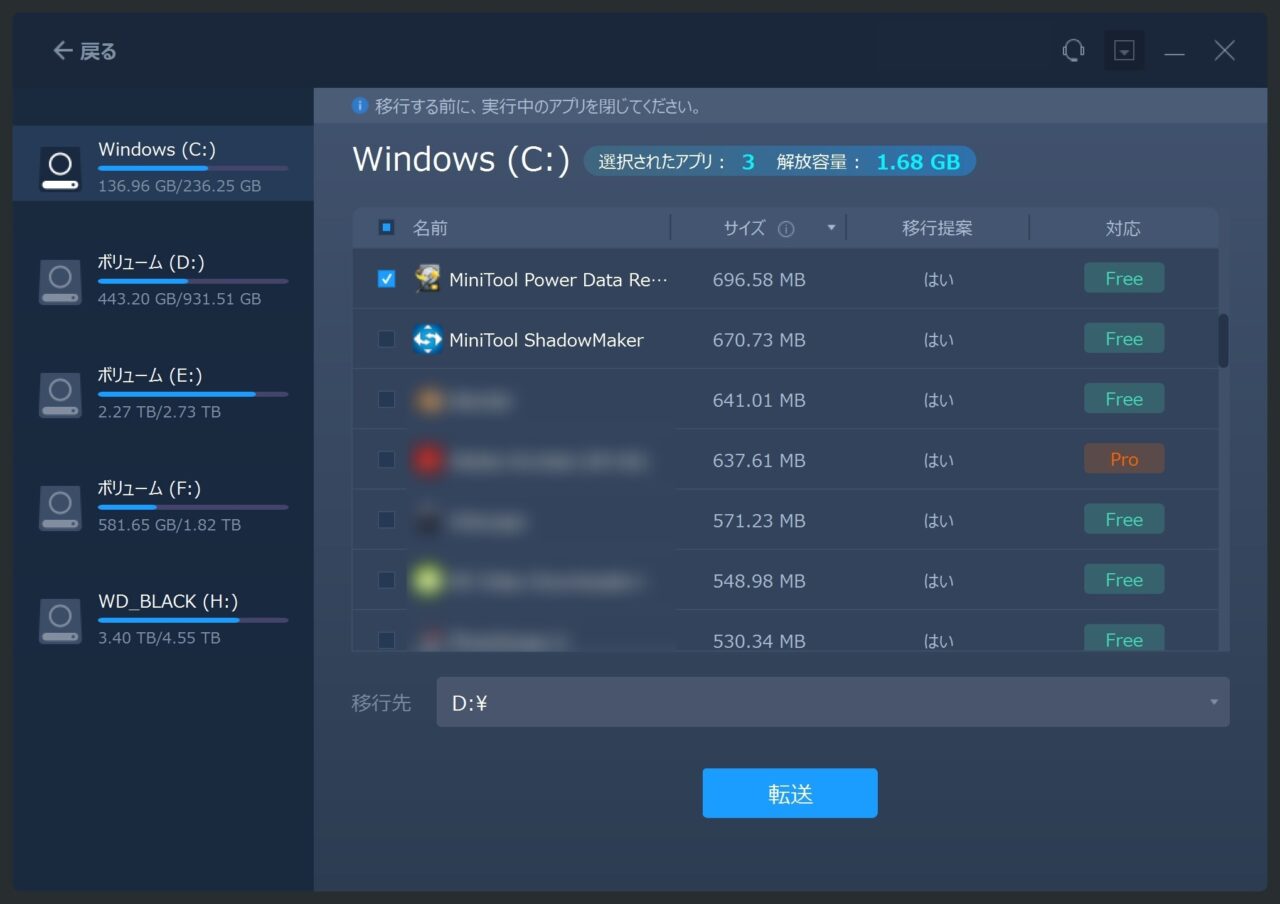
Task: Click Free badge on 571.23 MB row
Action: click(1124, 519)
